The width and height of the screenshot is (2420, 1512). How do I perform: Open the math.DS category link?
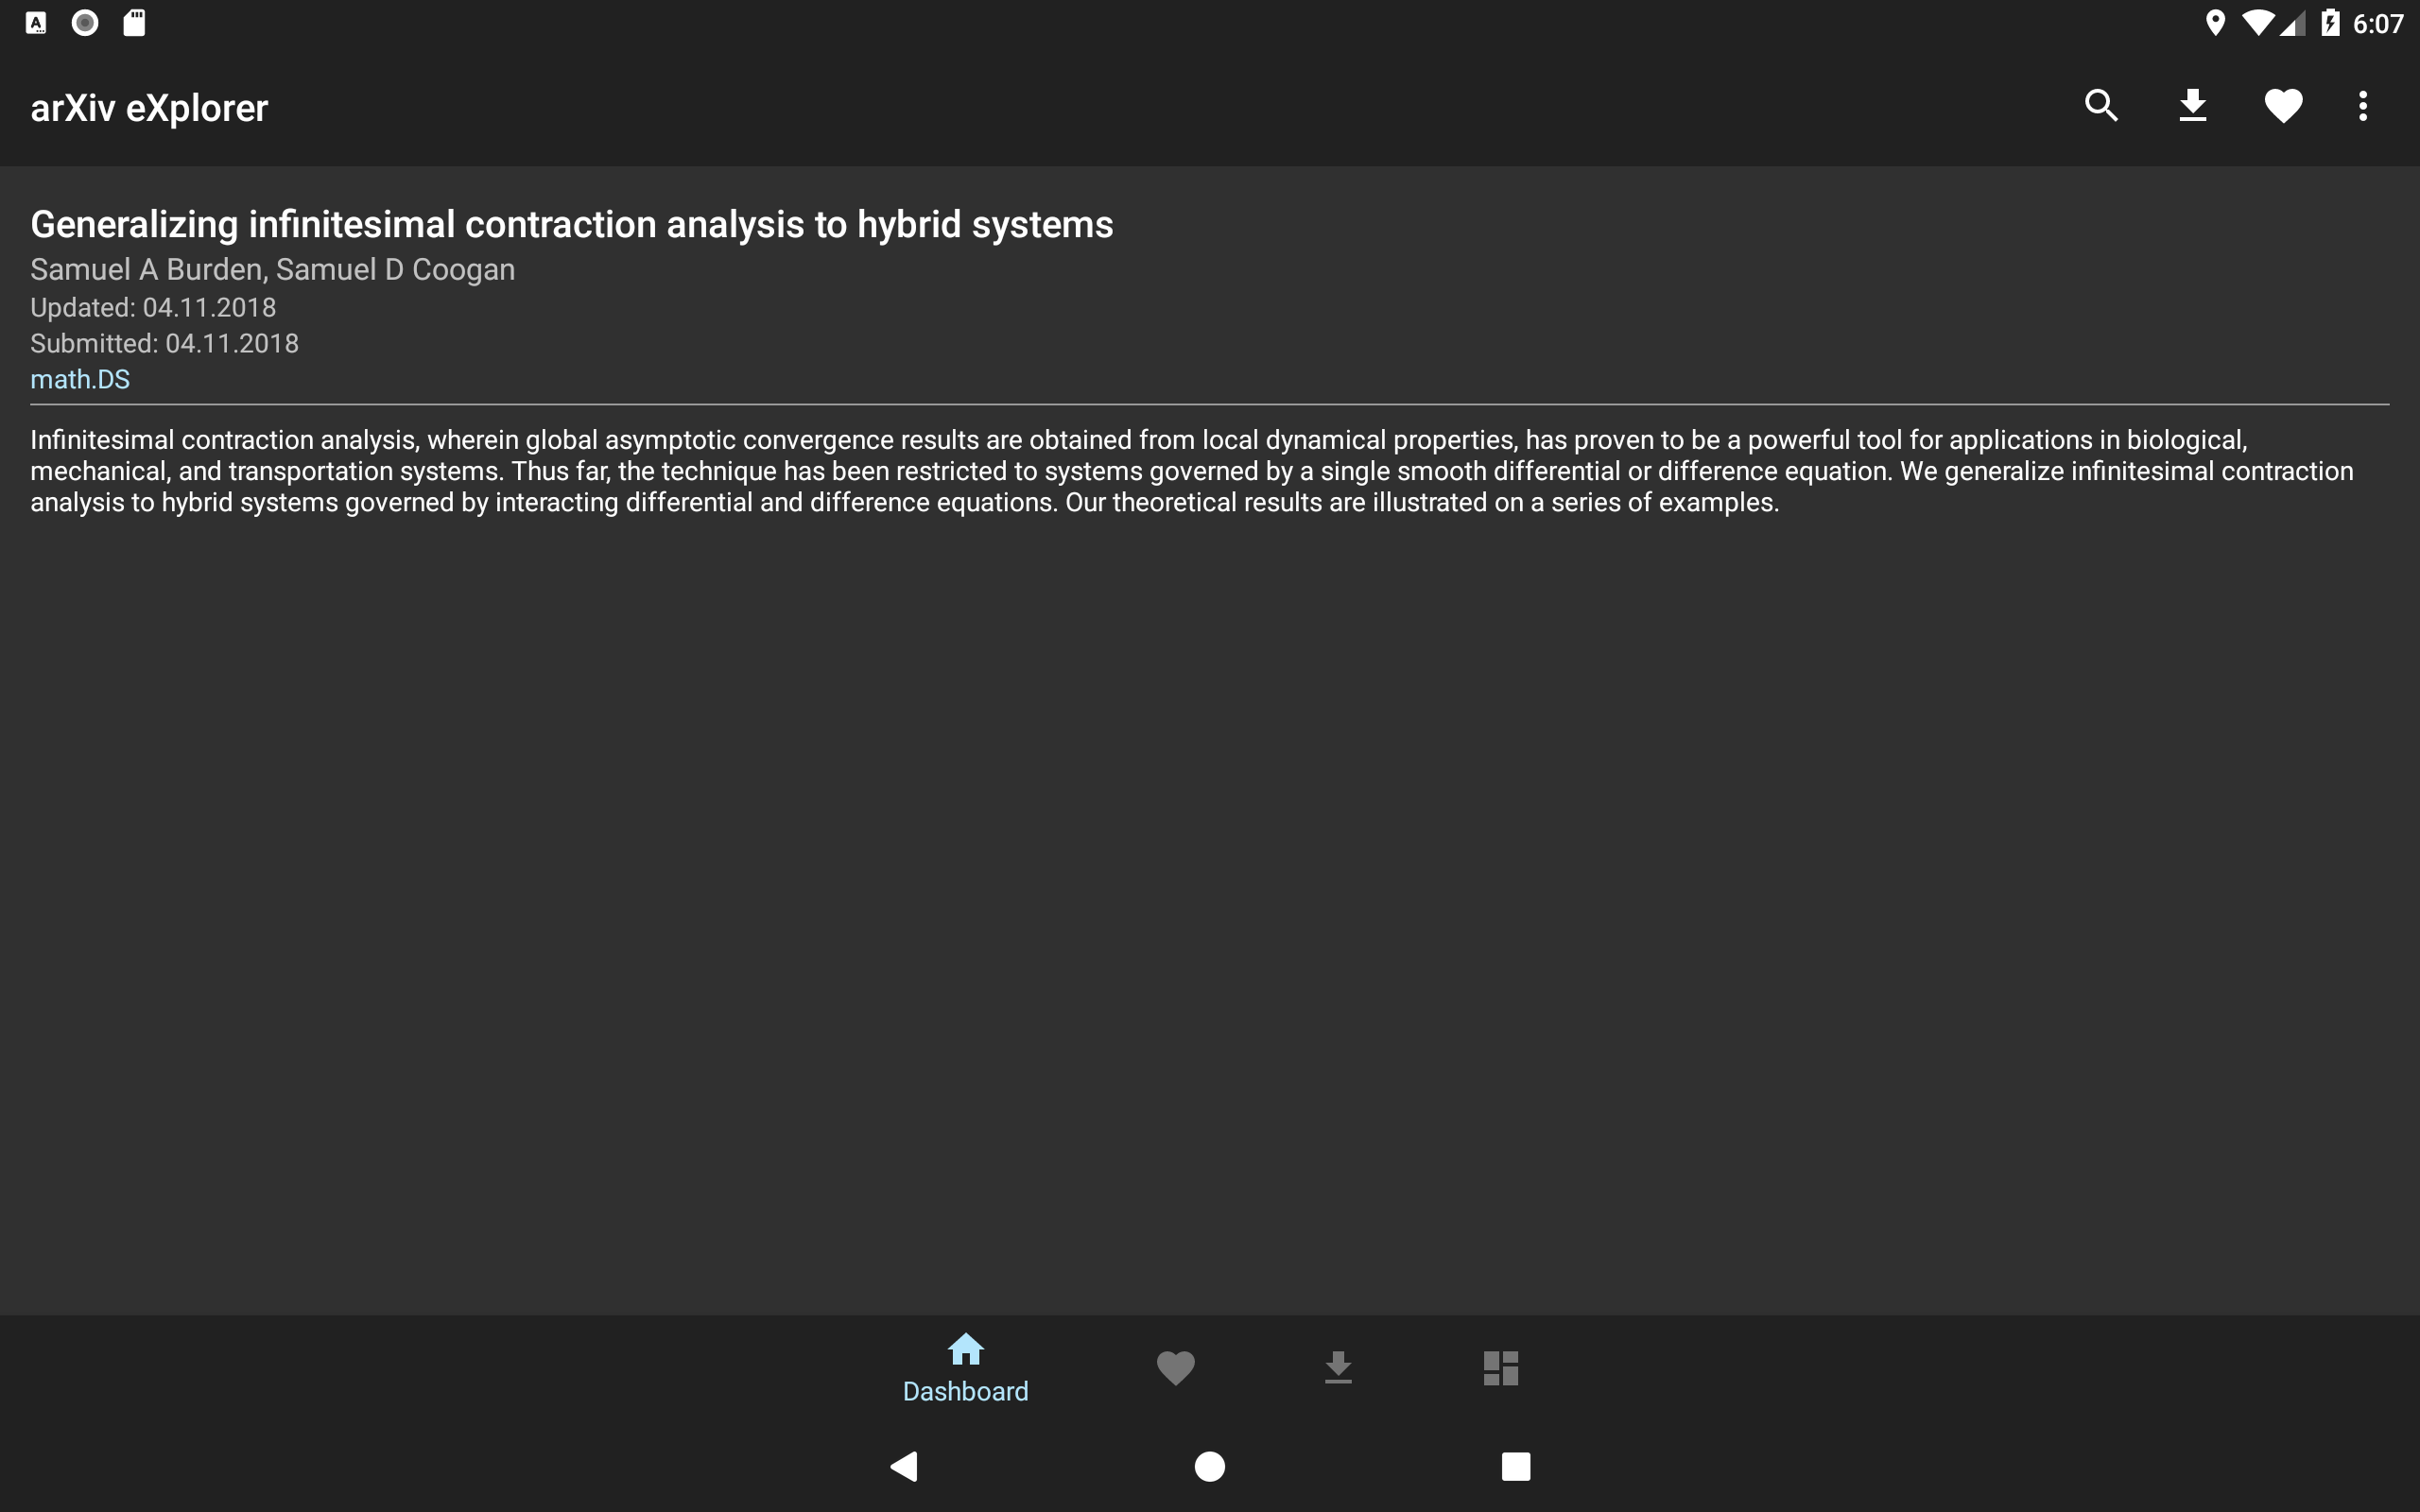pyautogui.click(x=80, y=380)
